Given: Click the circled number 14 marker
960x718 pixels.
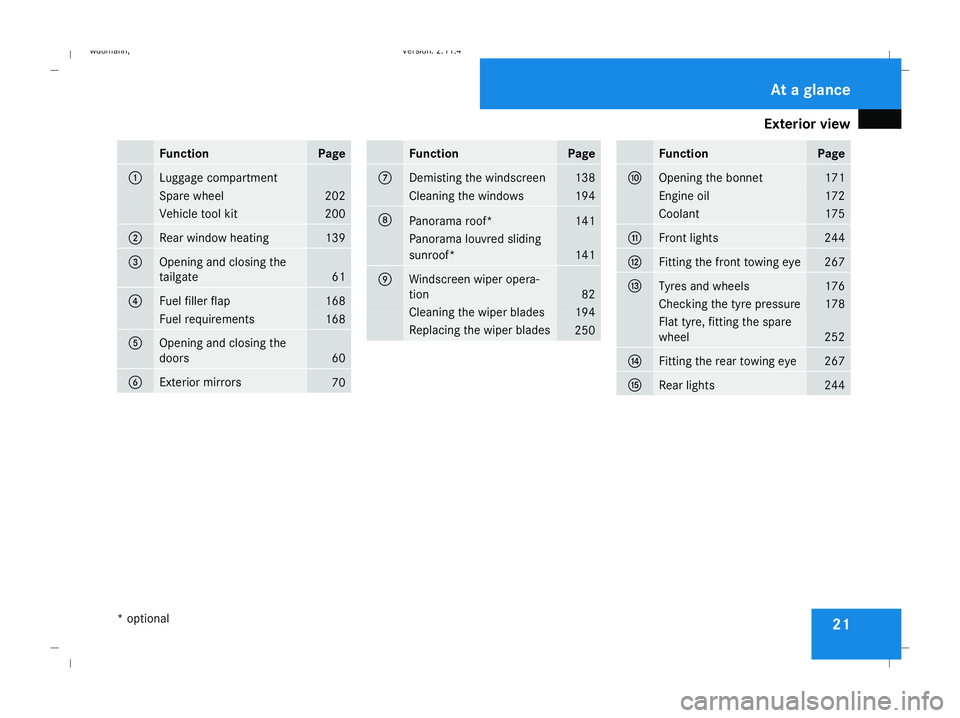Looking at the screenshot, I should pyautogui.click(x=635, y=361).
